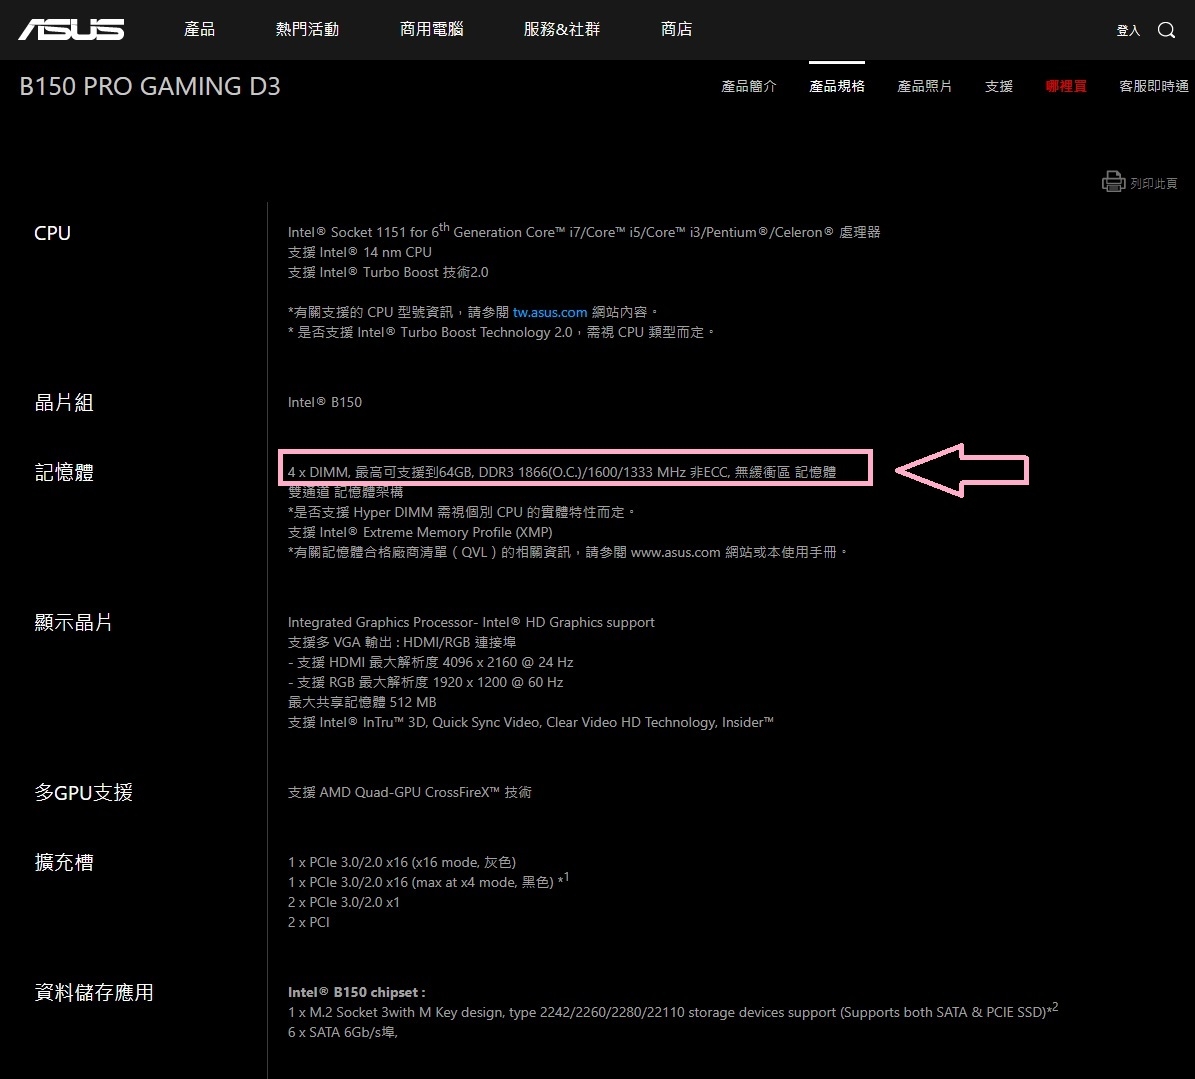Screen dimensions: 1195x1079
Task: Open the 商用電腦 menu
Action: [431, 29]
